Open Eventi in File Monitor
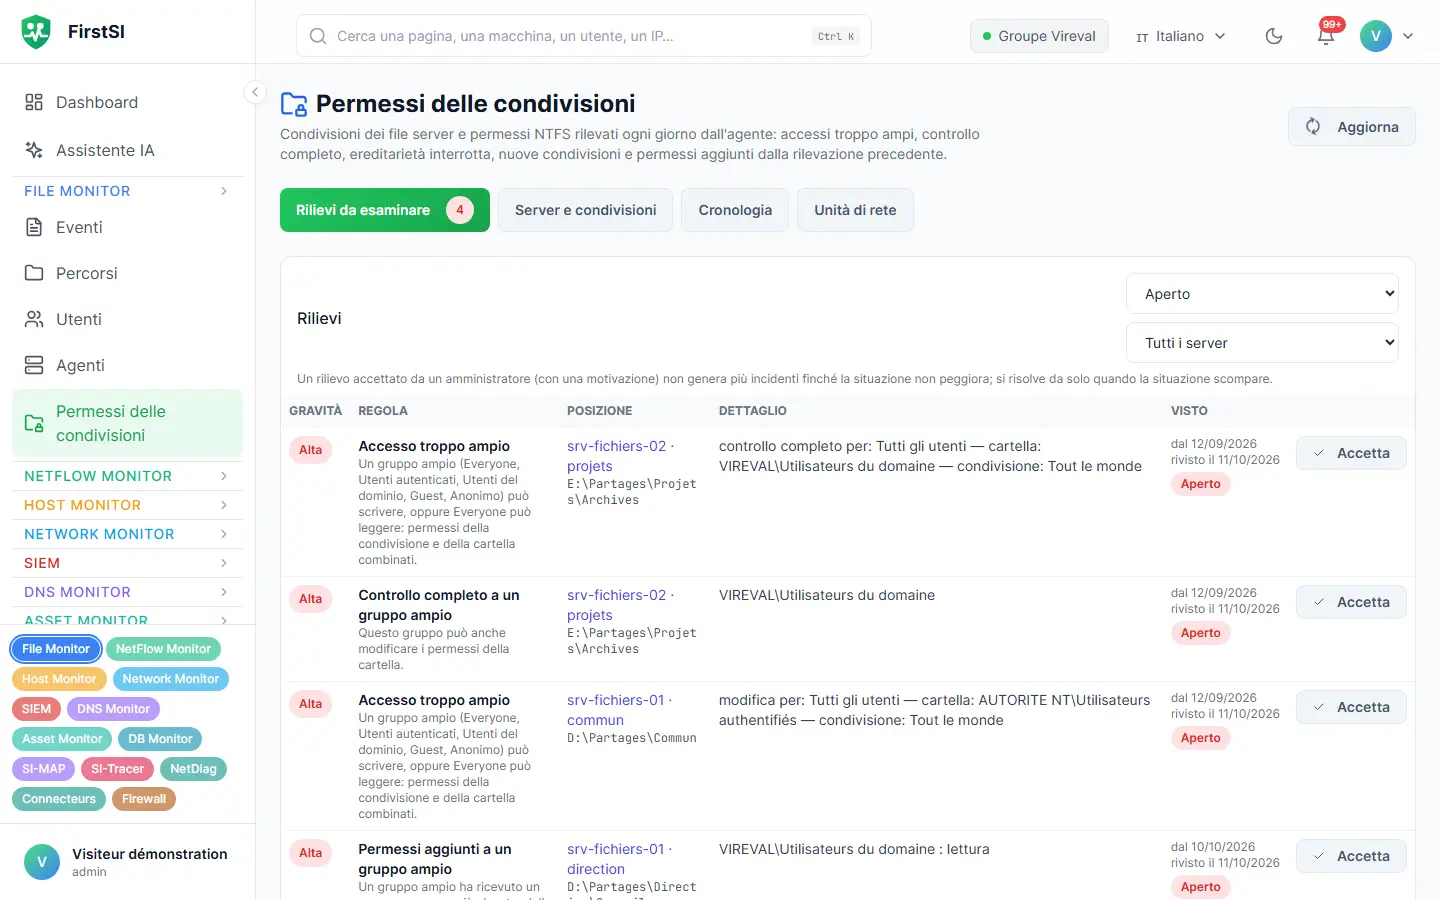This screenshot has width=1440, height=900. 127,227
